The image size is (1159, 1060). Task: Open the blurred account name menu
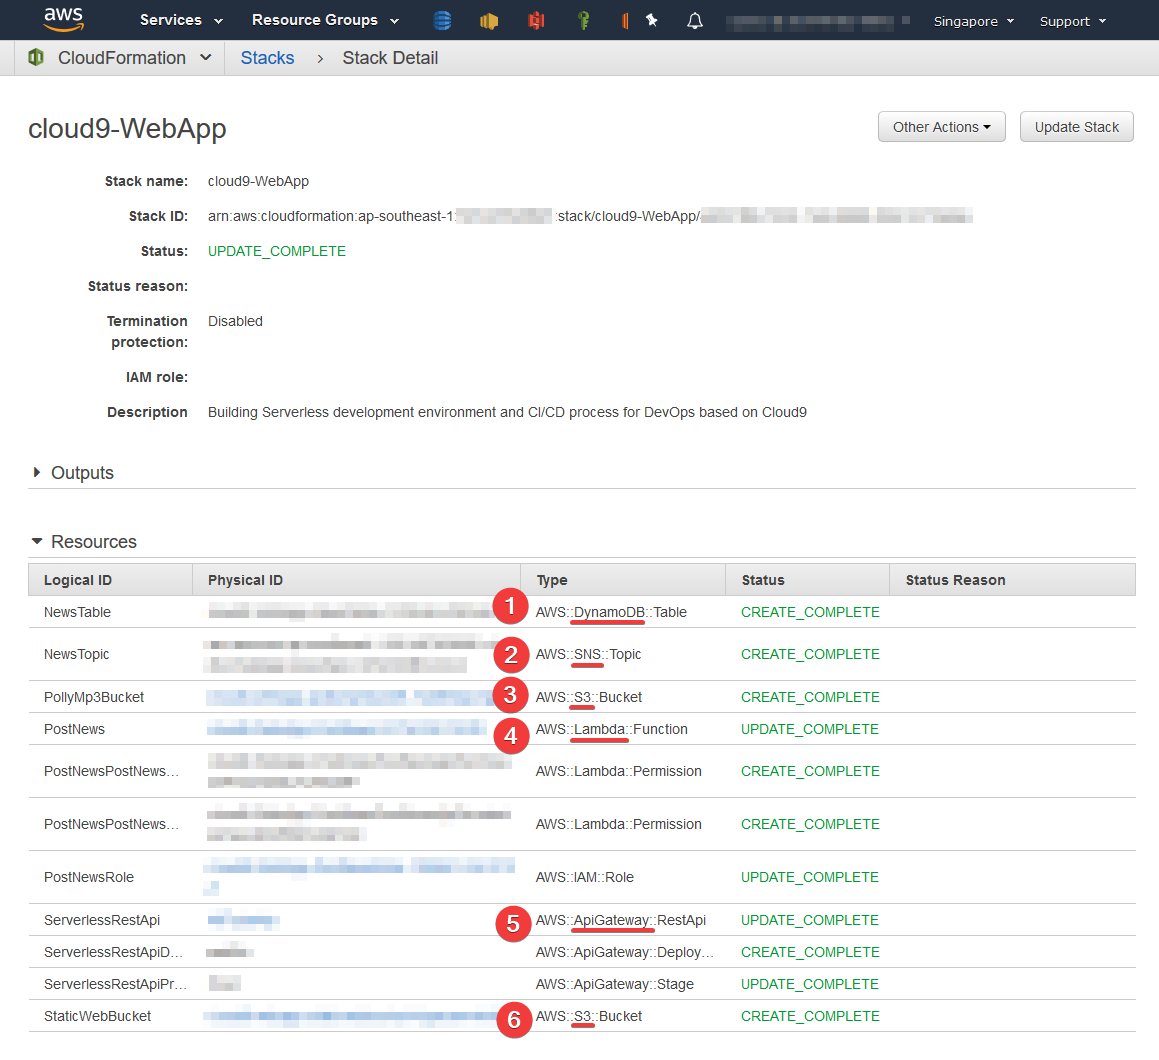[x=818, y=21]
